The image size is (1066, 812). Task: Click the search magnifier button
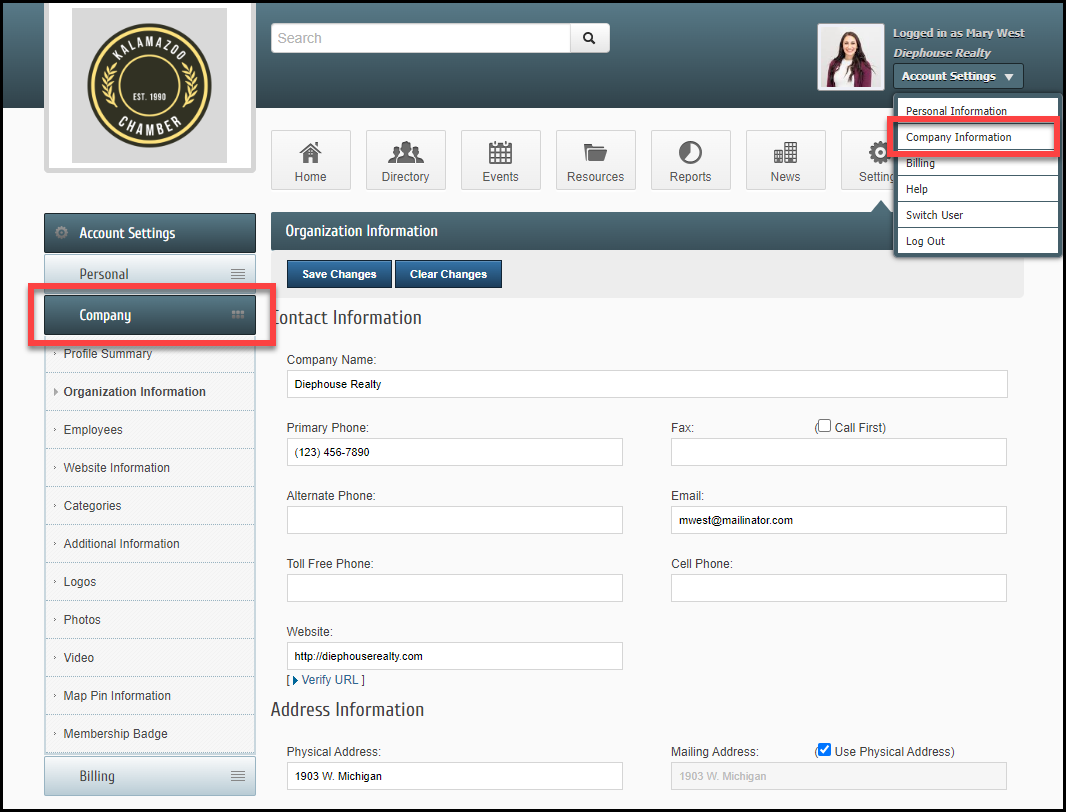click(589, 38)
